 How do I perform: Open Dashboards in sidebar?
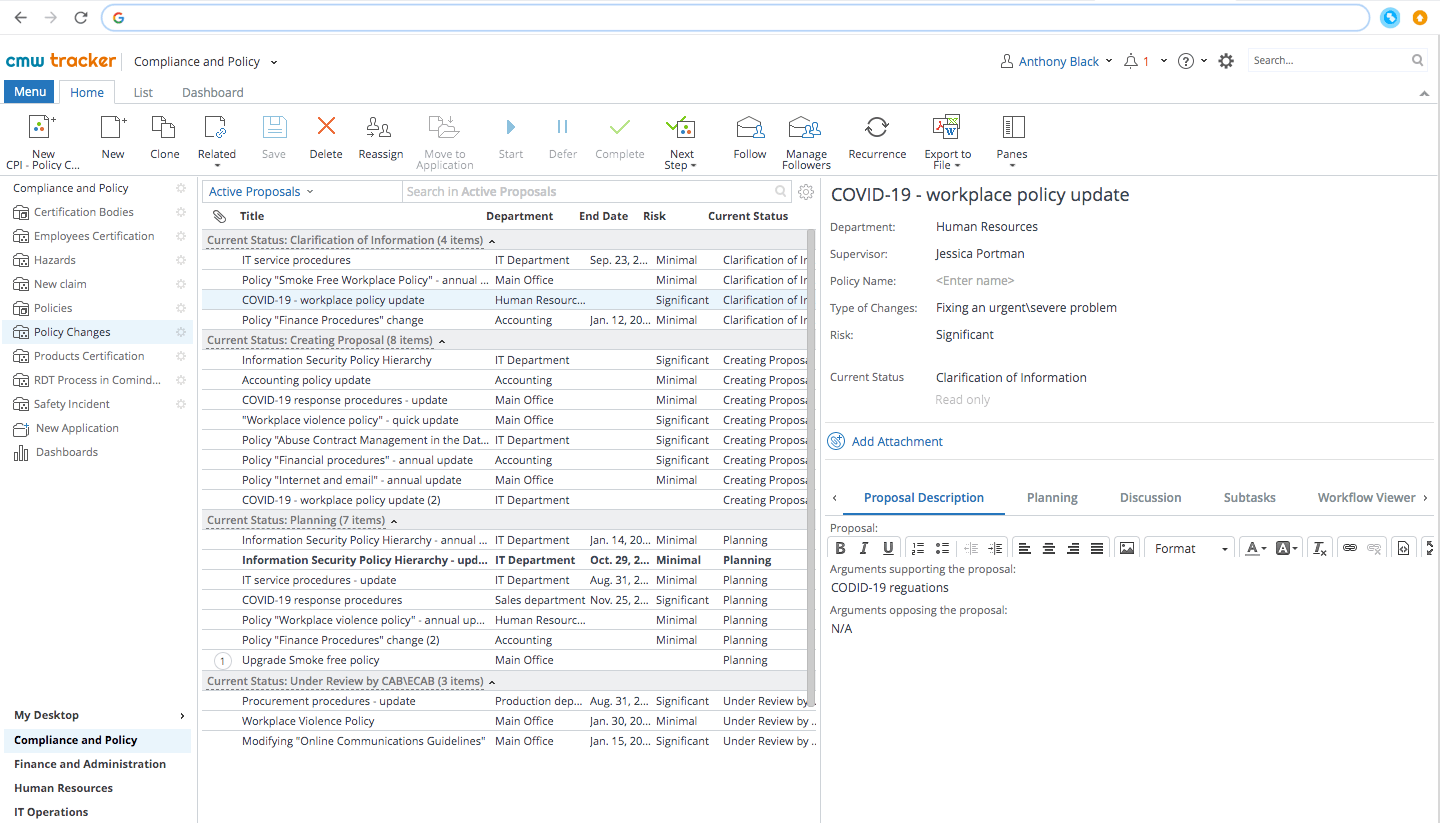(x=67, y=452)
